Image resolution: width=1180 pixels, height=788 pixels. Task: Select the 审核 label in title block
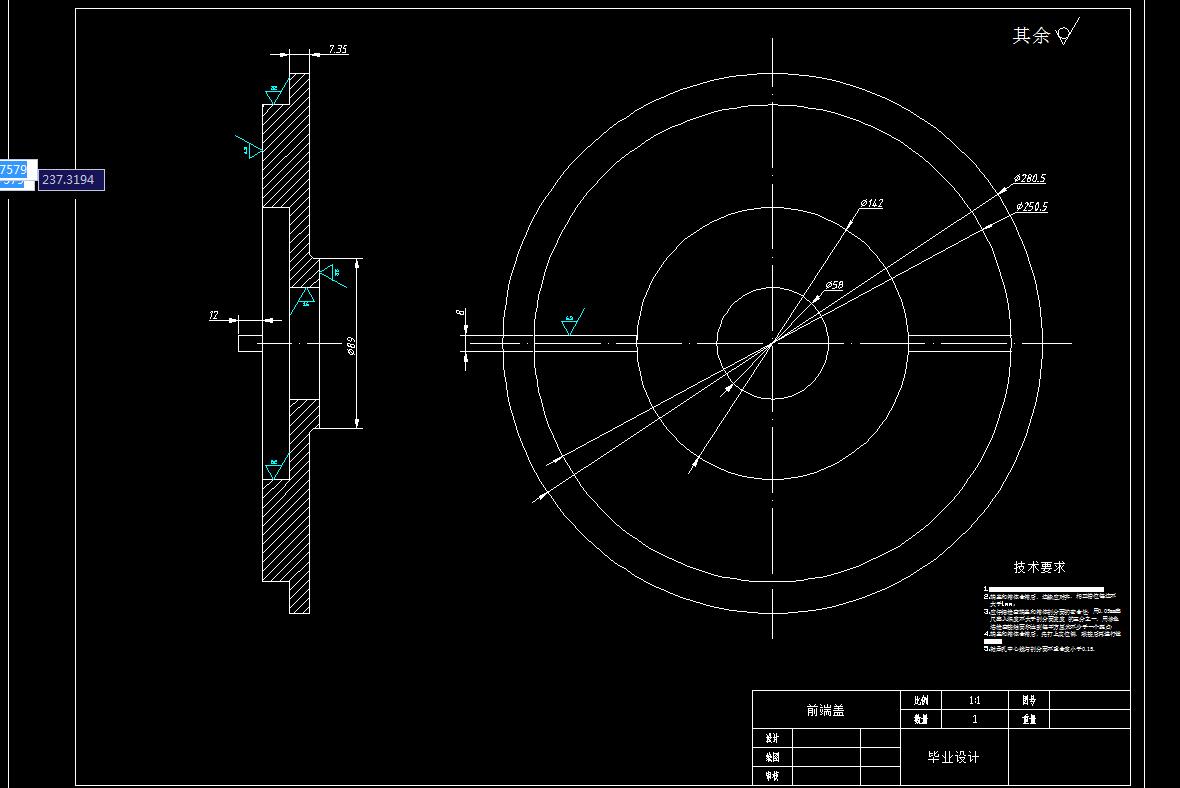coord(772,776)
